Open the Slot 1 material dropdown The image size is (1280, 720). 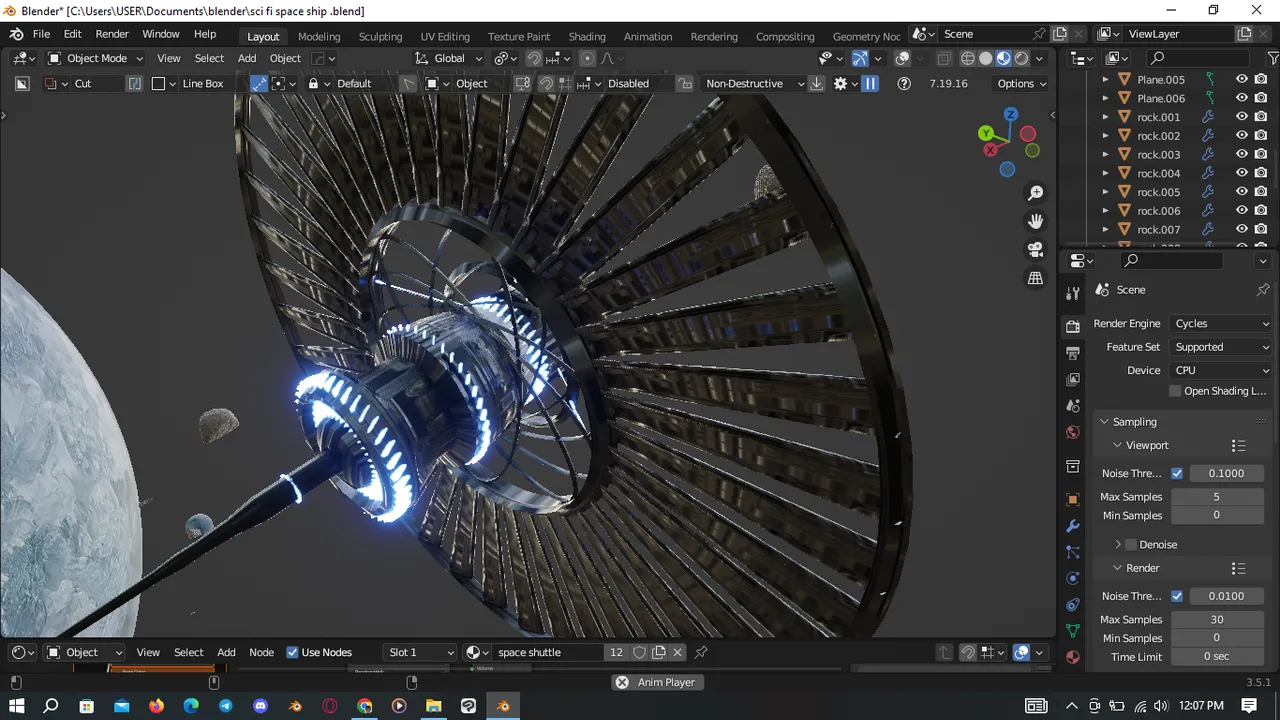(421, 652)
